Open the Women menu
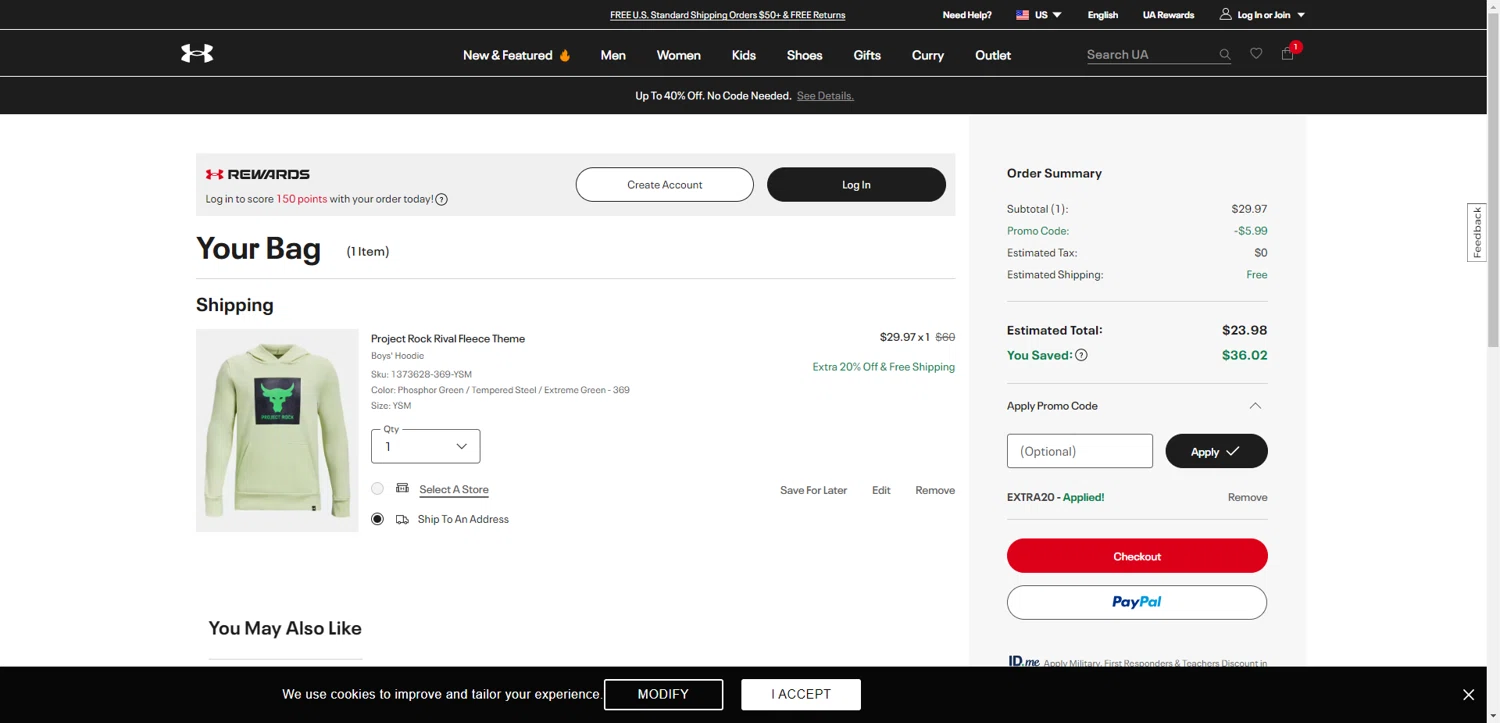The width and height of the screenshot is (1500, 723). pyautogui.click(x=678, y=55)
